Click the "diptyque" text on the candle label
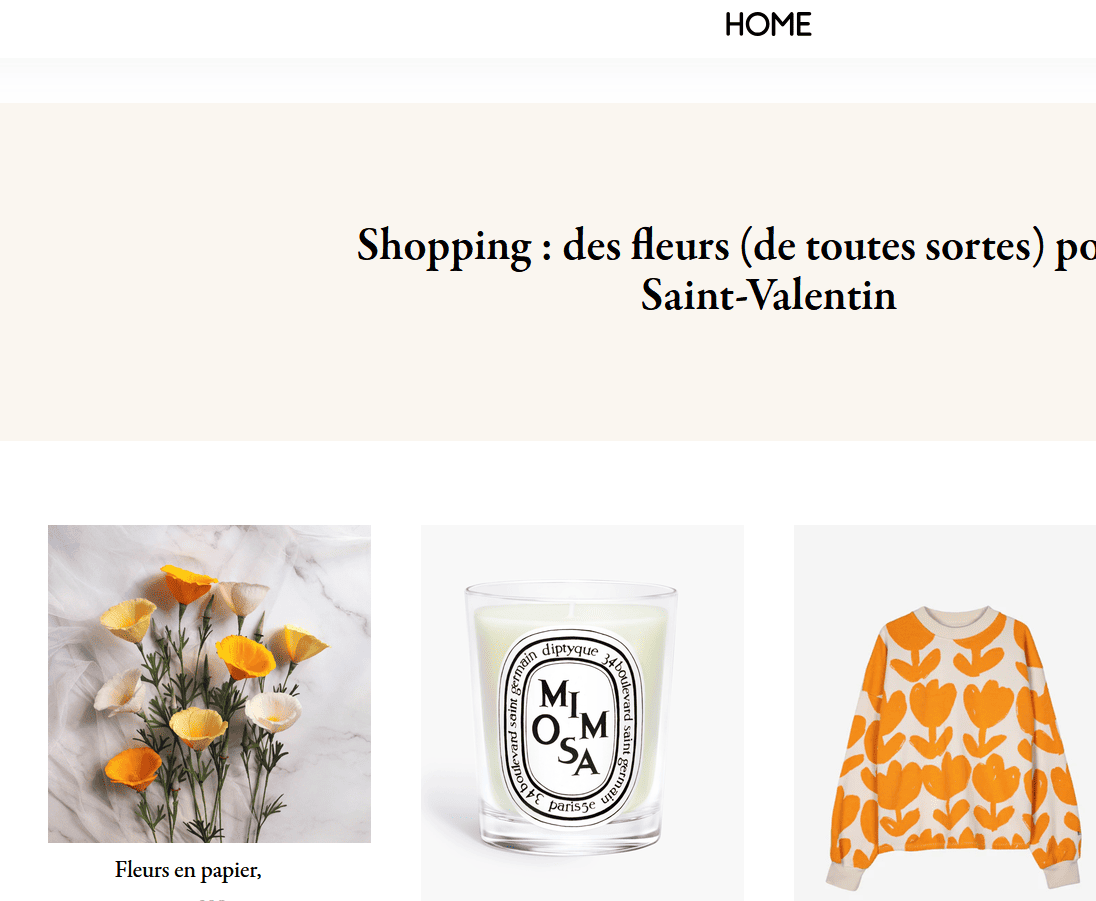 (570, 649)
